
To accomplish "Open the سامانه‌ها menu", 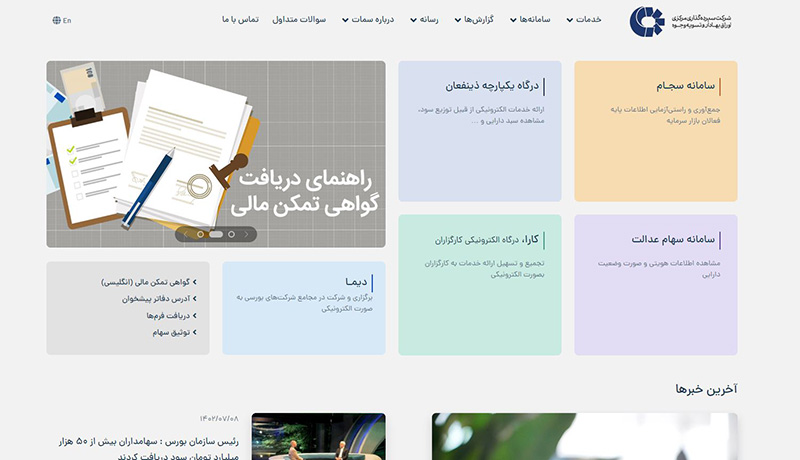I will 535,19.
